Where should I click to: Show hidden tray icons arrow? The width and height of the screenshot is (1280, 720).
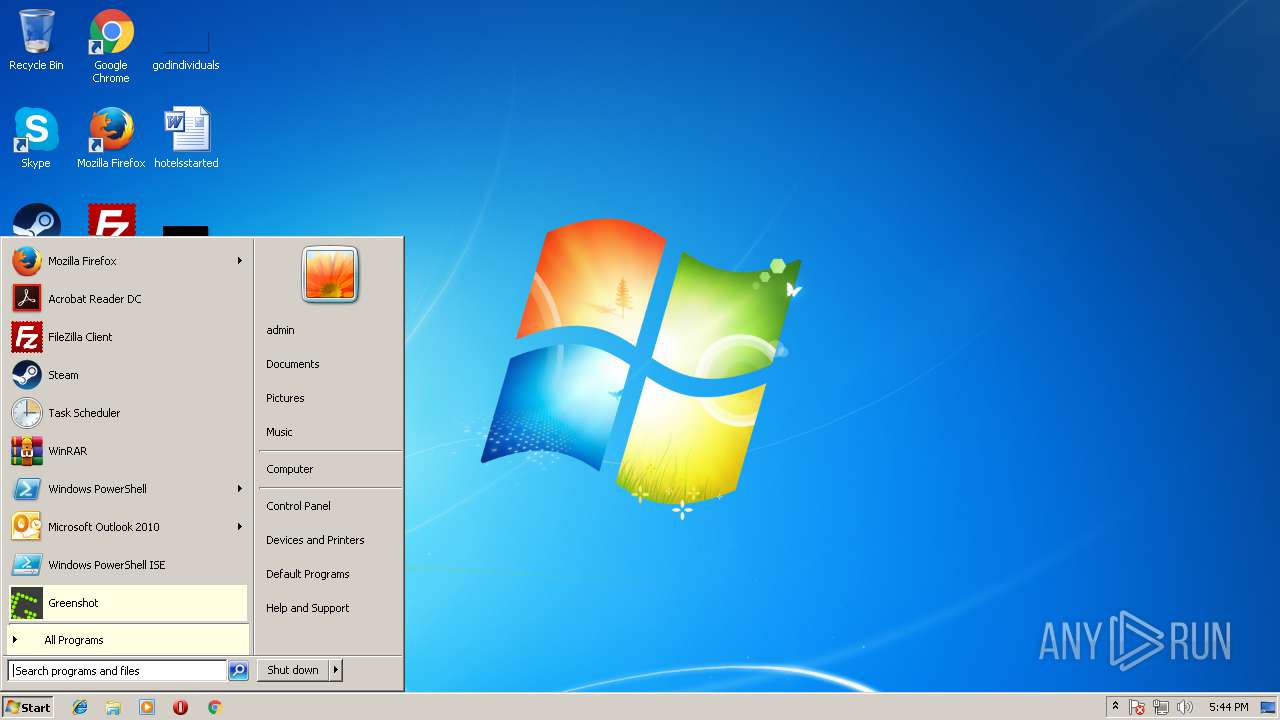[x=1115, y=707]
